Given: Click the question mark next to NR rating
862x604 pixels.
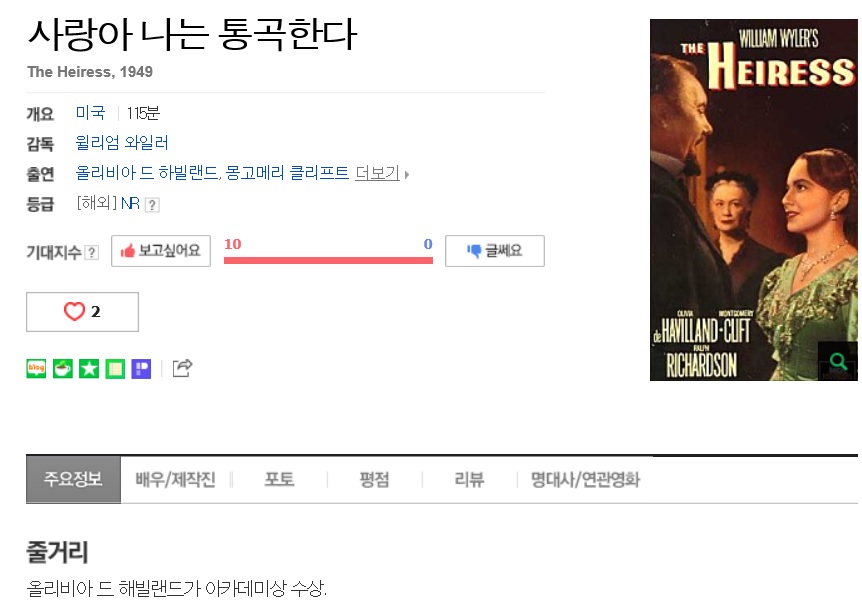Looking at the screenshot, I should point(152,205).
